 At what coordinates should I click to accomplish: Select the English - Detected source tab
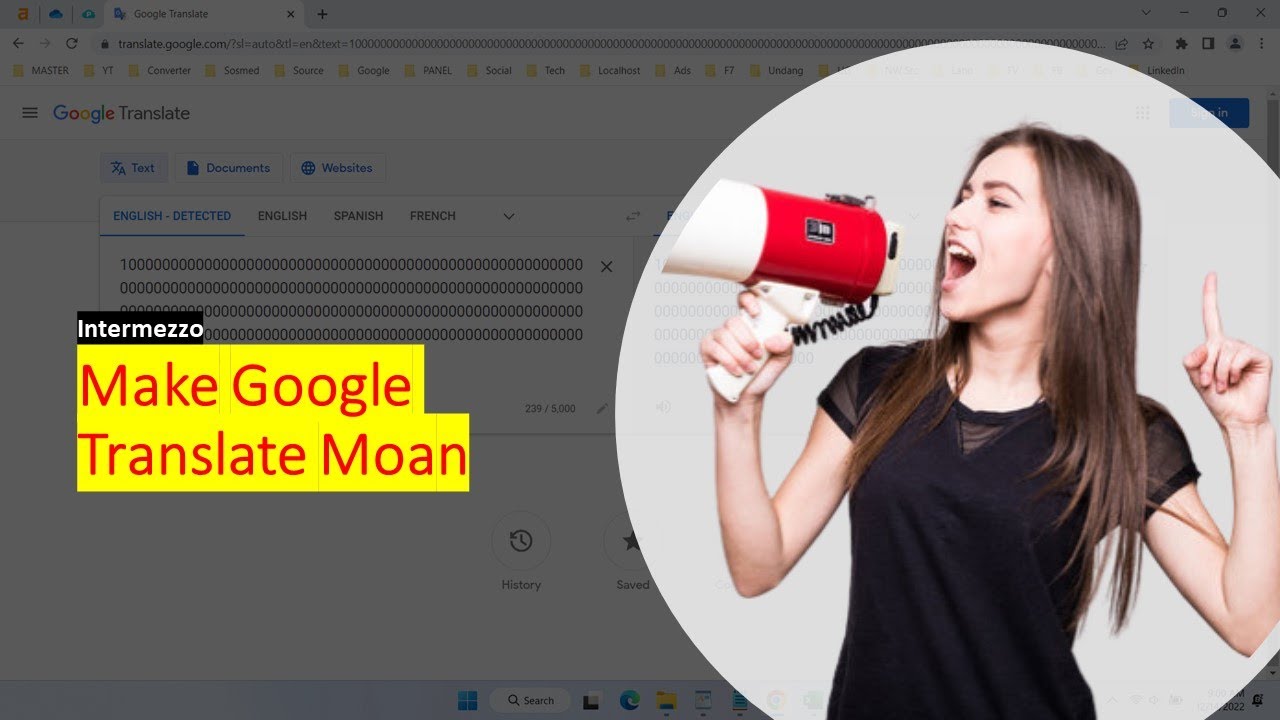pyautogui.click(x=172, y=216)
